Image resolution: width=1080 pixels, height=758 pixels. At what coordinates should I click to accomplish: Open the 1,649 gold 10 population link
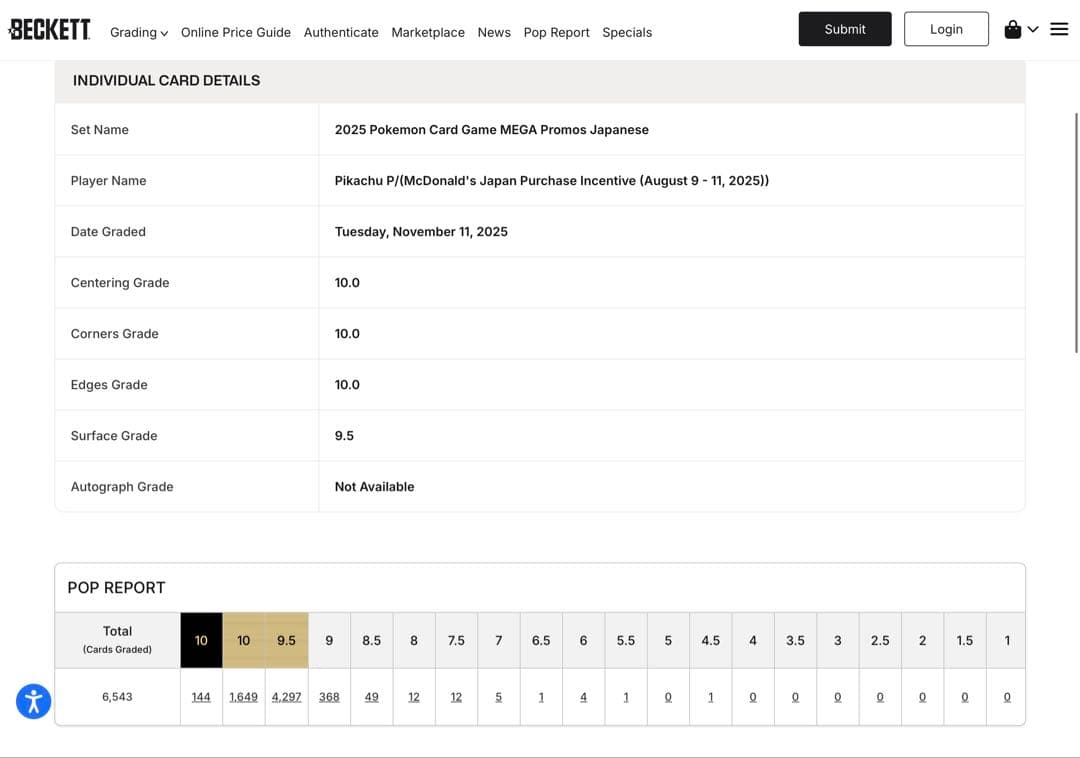[243, 697]
